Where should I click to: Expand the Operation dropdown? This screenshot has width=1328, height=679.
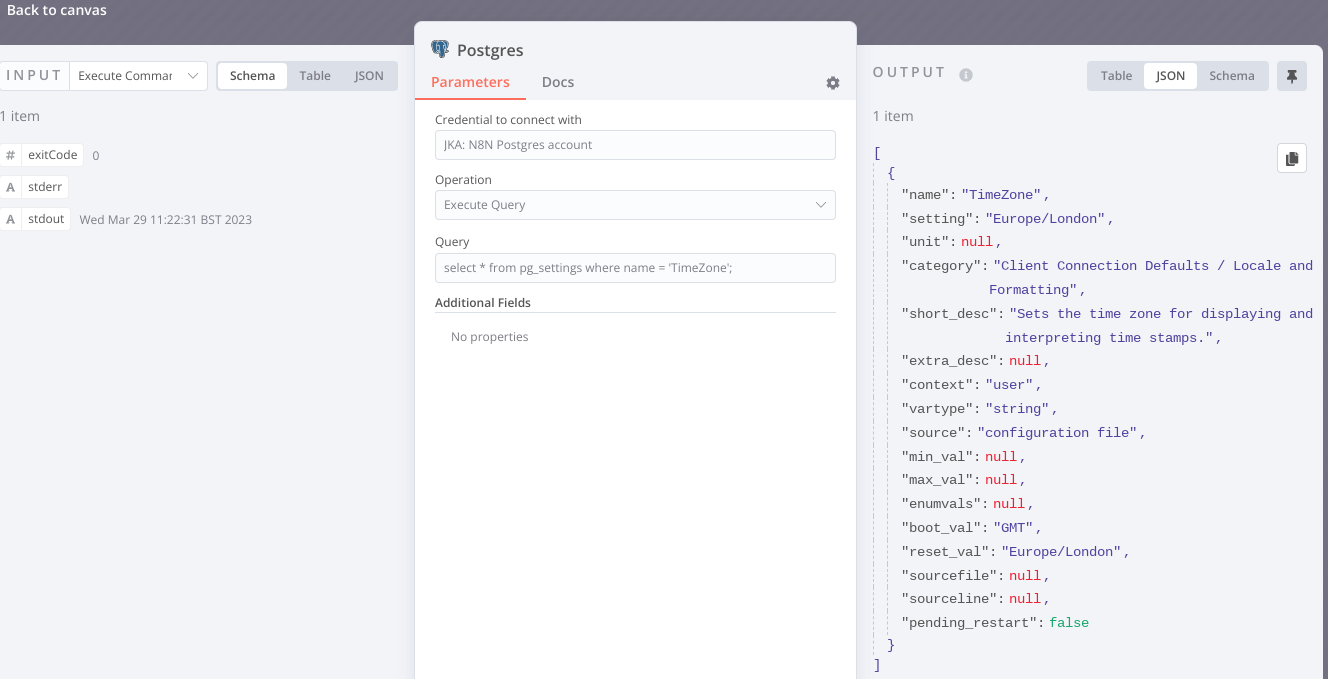click(x=635, y=205)
